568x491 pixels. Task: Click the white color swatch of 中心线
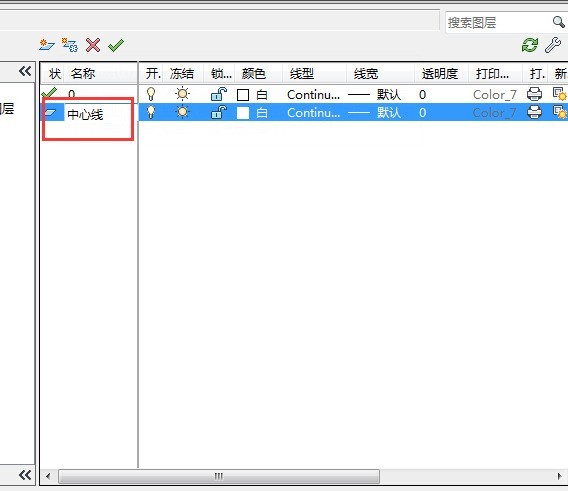coord(243,113)
